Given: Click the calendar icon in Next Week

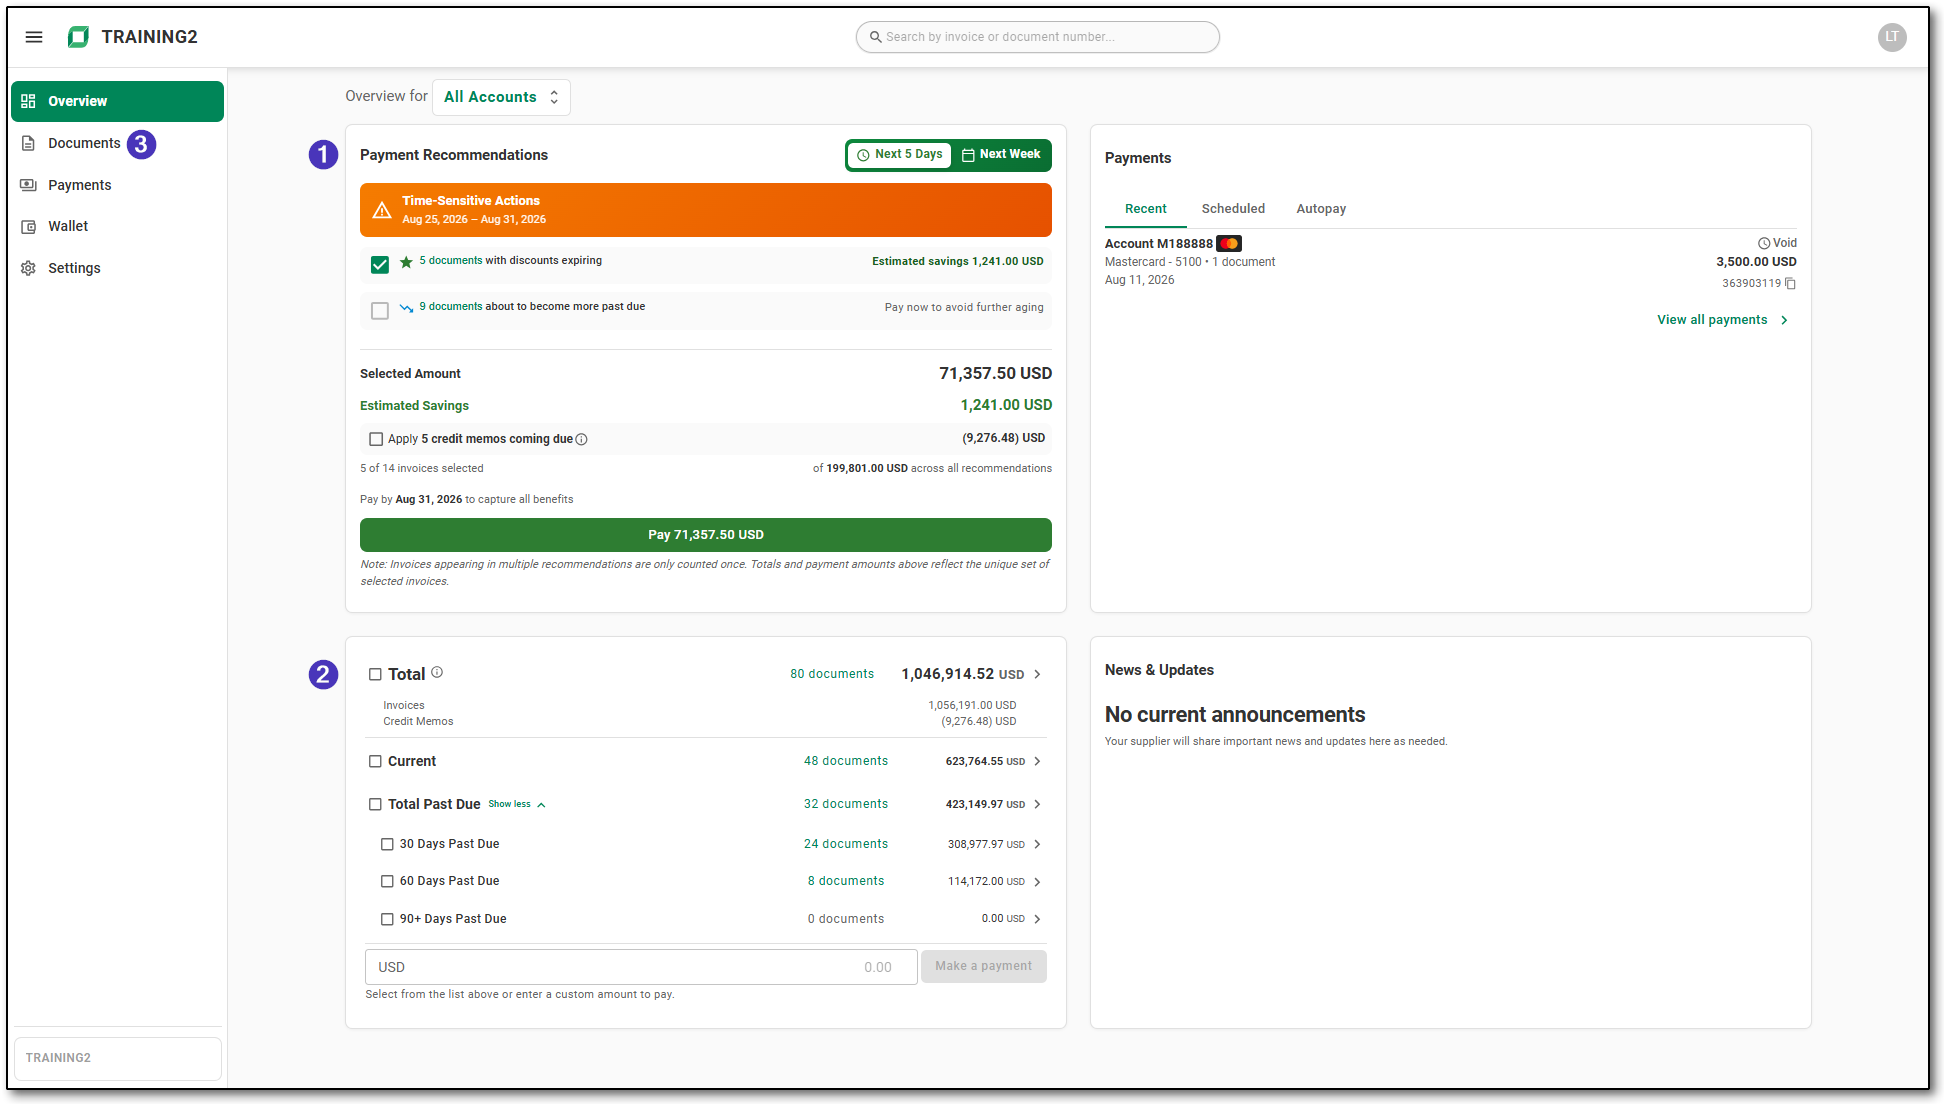Looking at the screenshot, I should (x=968, y=155).
